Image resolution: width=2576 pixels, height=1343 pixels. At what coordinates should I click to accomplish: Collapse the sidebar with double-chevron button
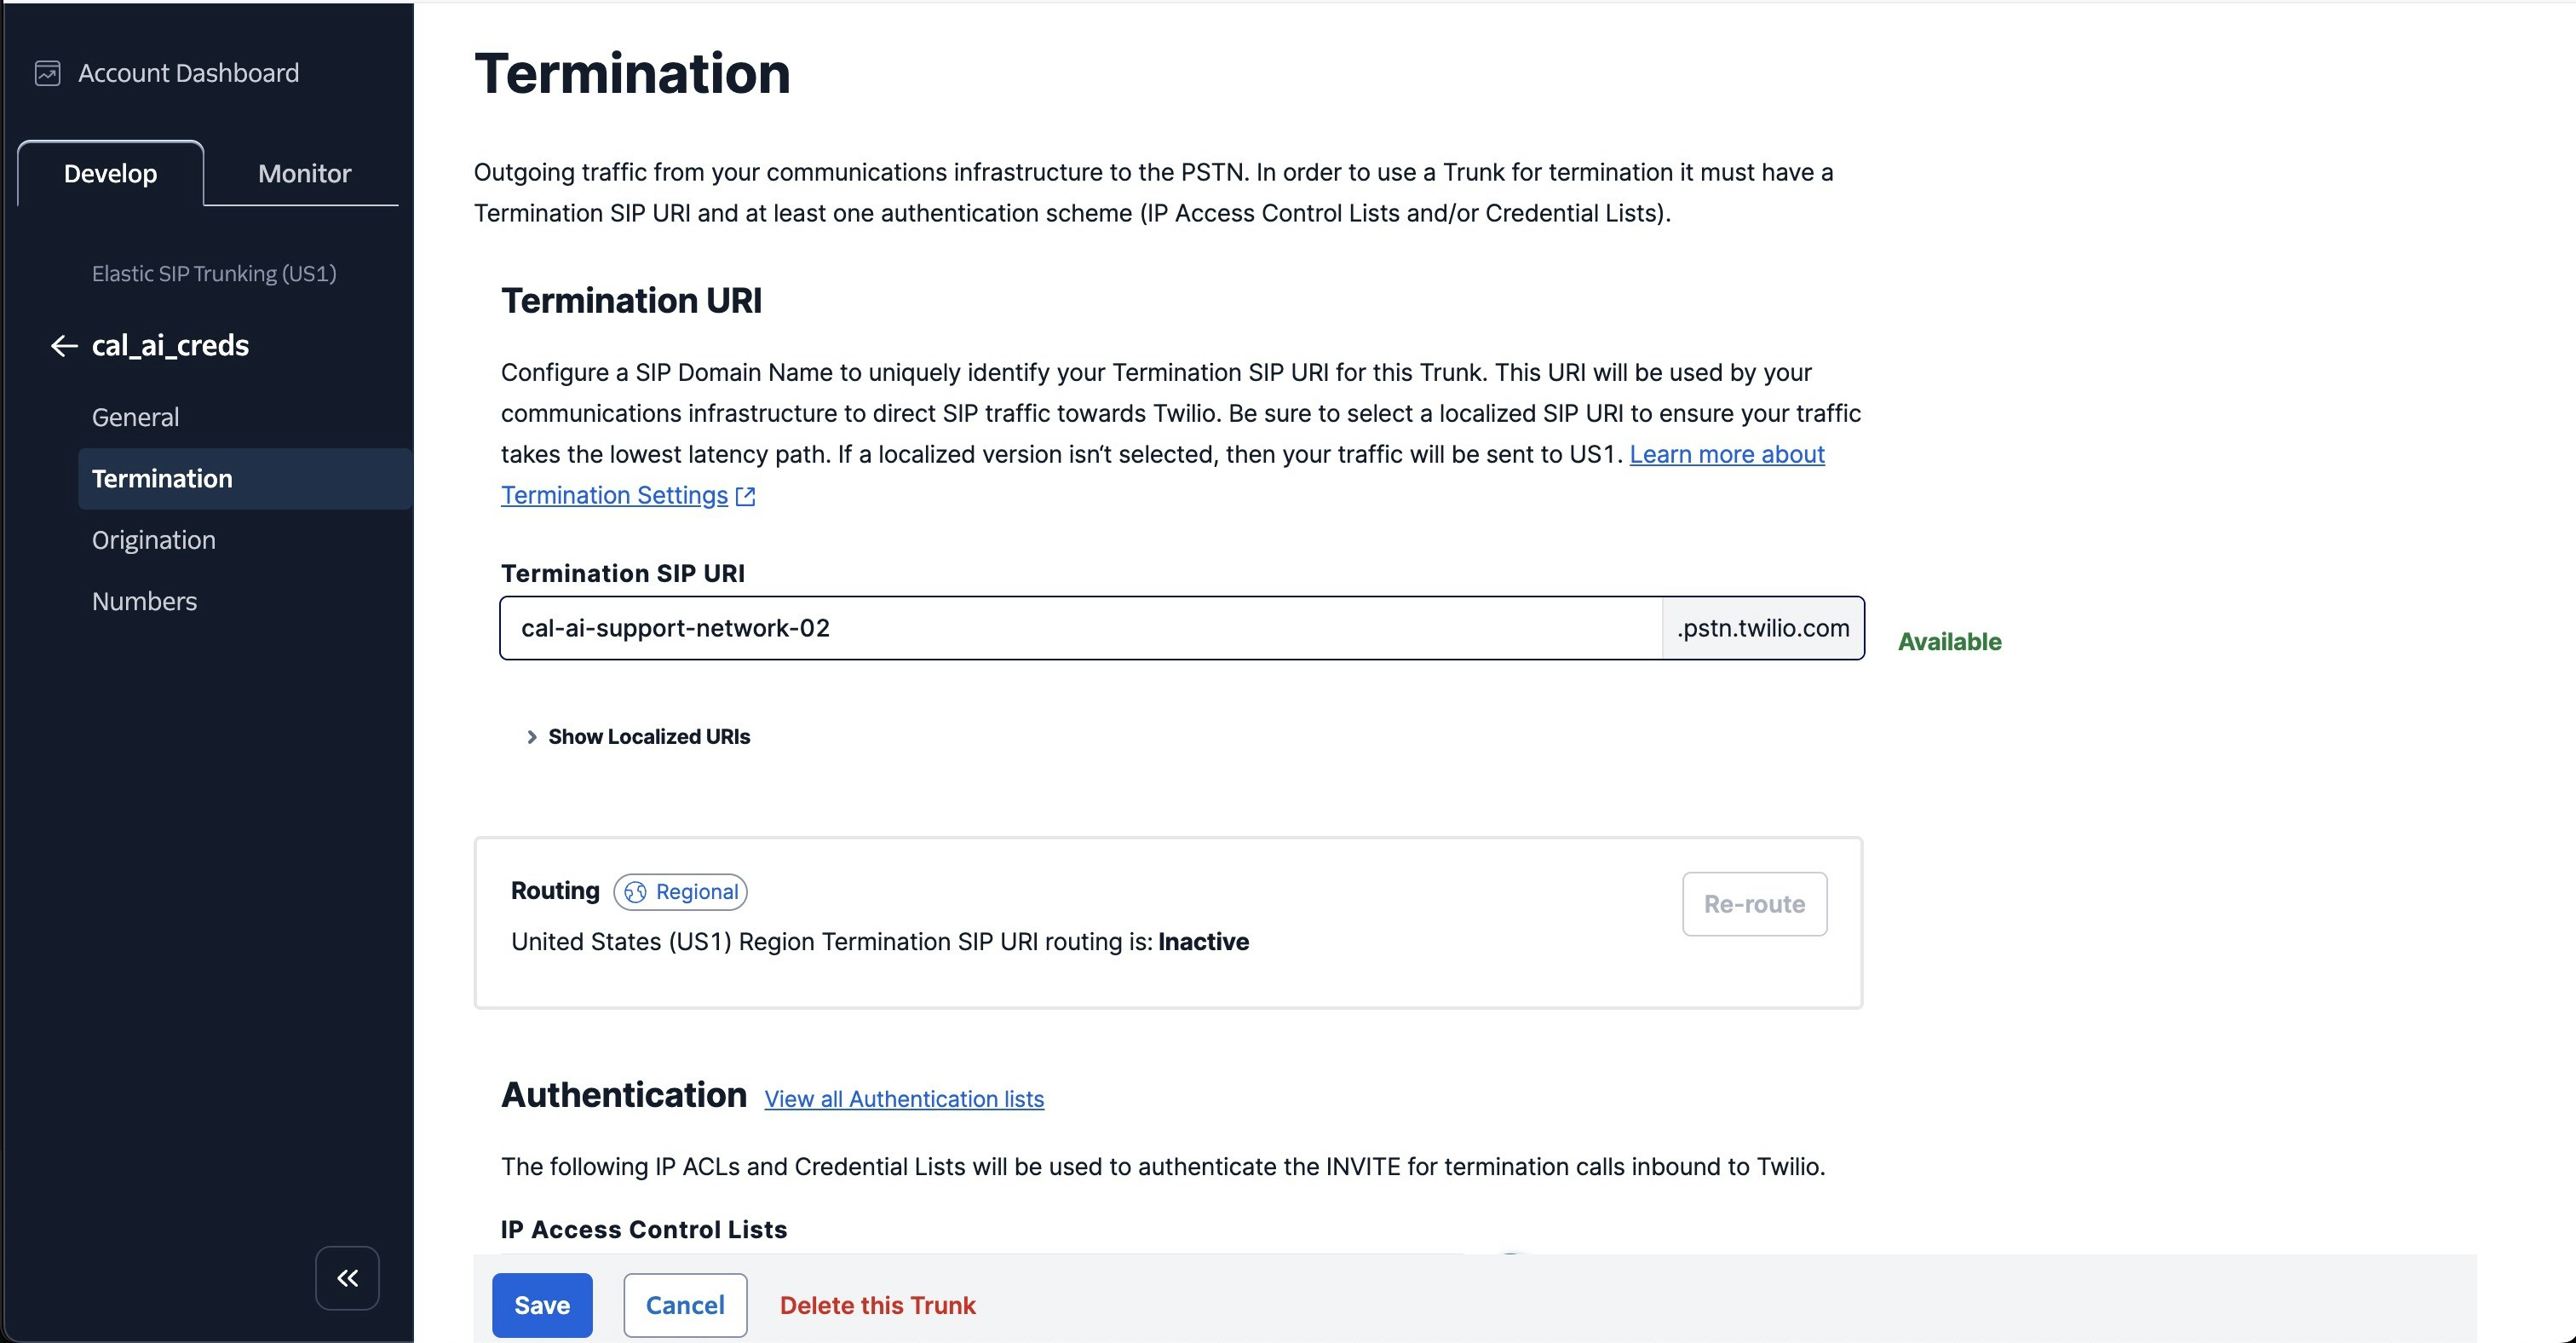(x=347, y=1277)
